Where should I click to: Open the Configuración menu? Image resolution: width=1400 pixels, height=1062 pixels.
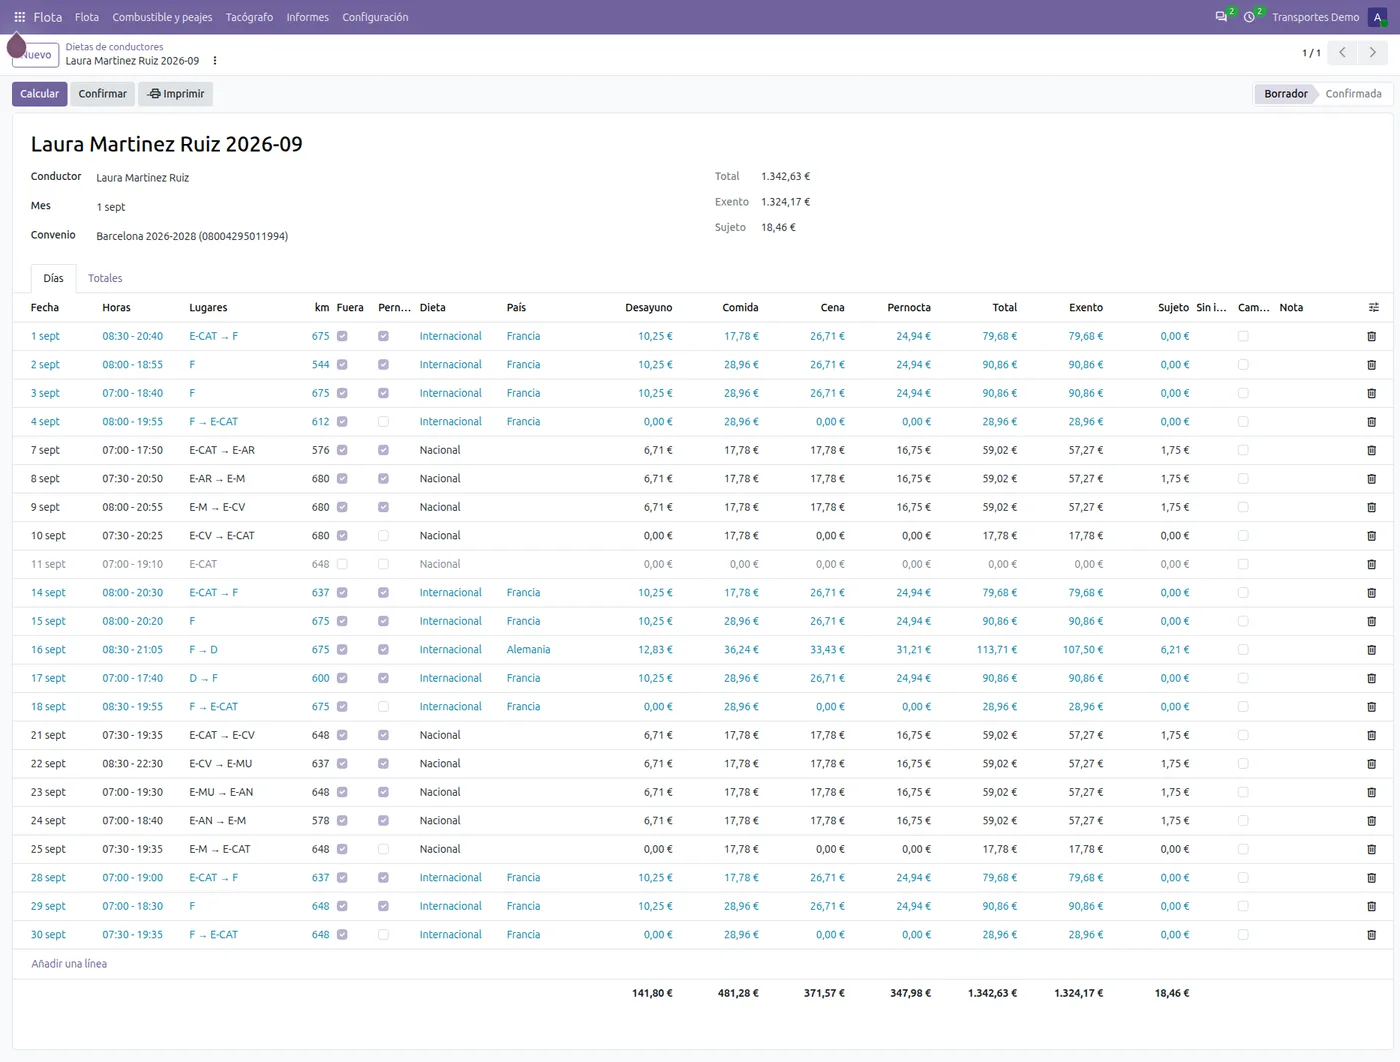coord(375,17)
